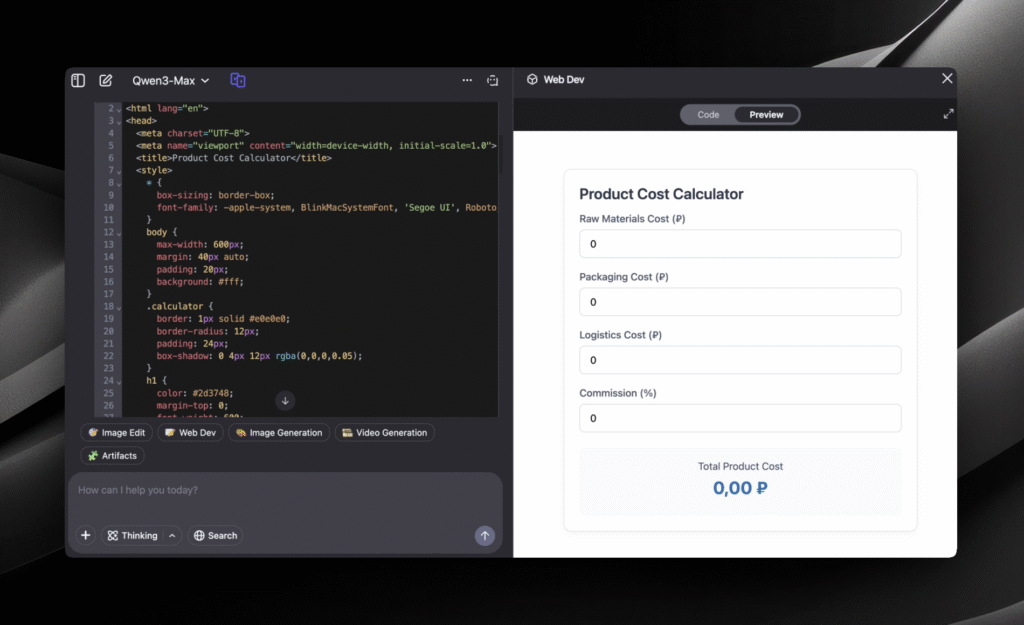Image resolution: width=1024 pixels, height=625 pixels.
Task: Toggle the sidebar panel icon
Action: pos(78,80)
